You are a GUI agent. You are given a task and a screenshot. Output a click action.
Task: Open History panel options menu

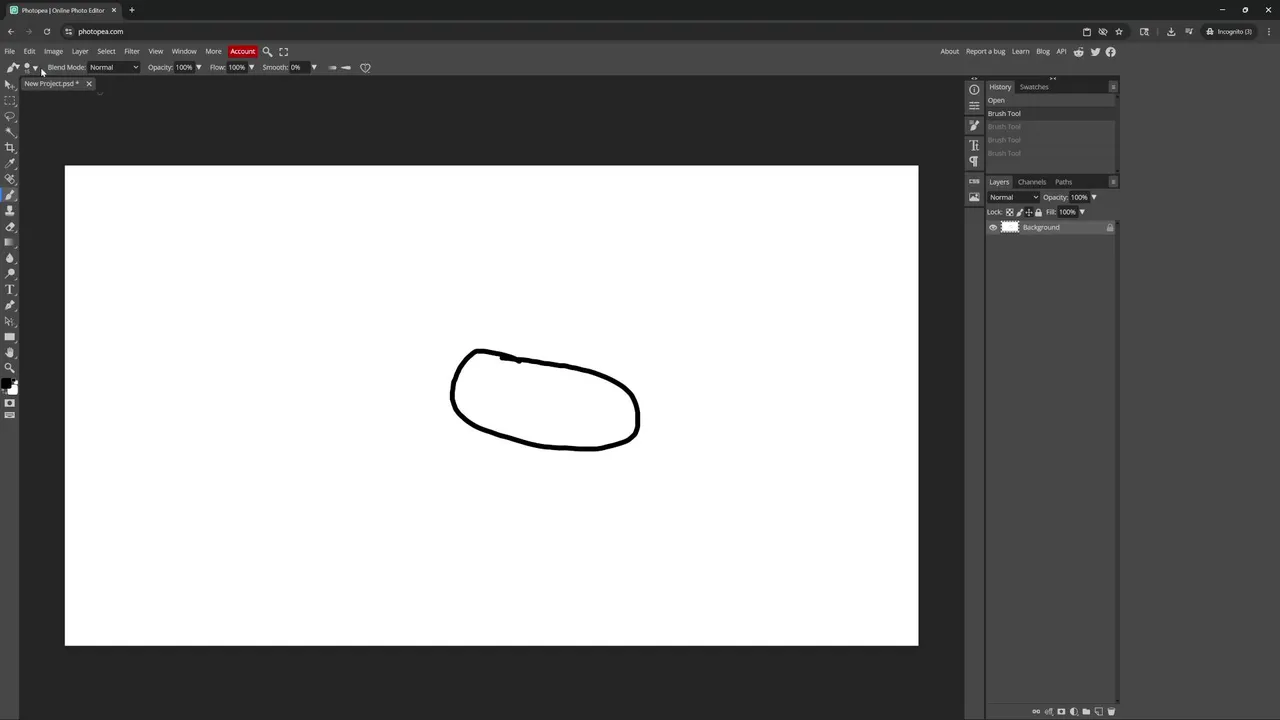click(1113, 87)
